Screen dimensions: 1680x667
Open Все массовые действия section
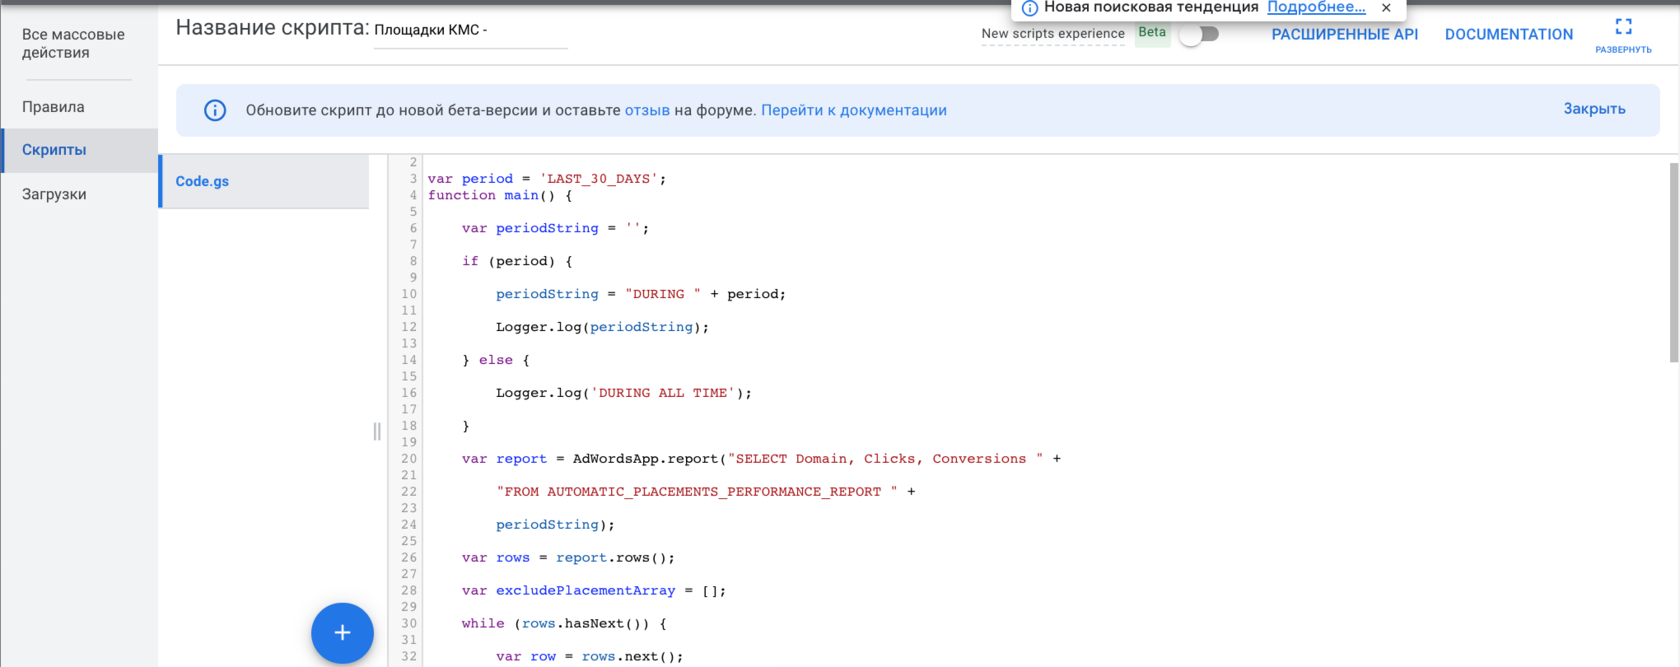(73, 43)
